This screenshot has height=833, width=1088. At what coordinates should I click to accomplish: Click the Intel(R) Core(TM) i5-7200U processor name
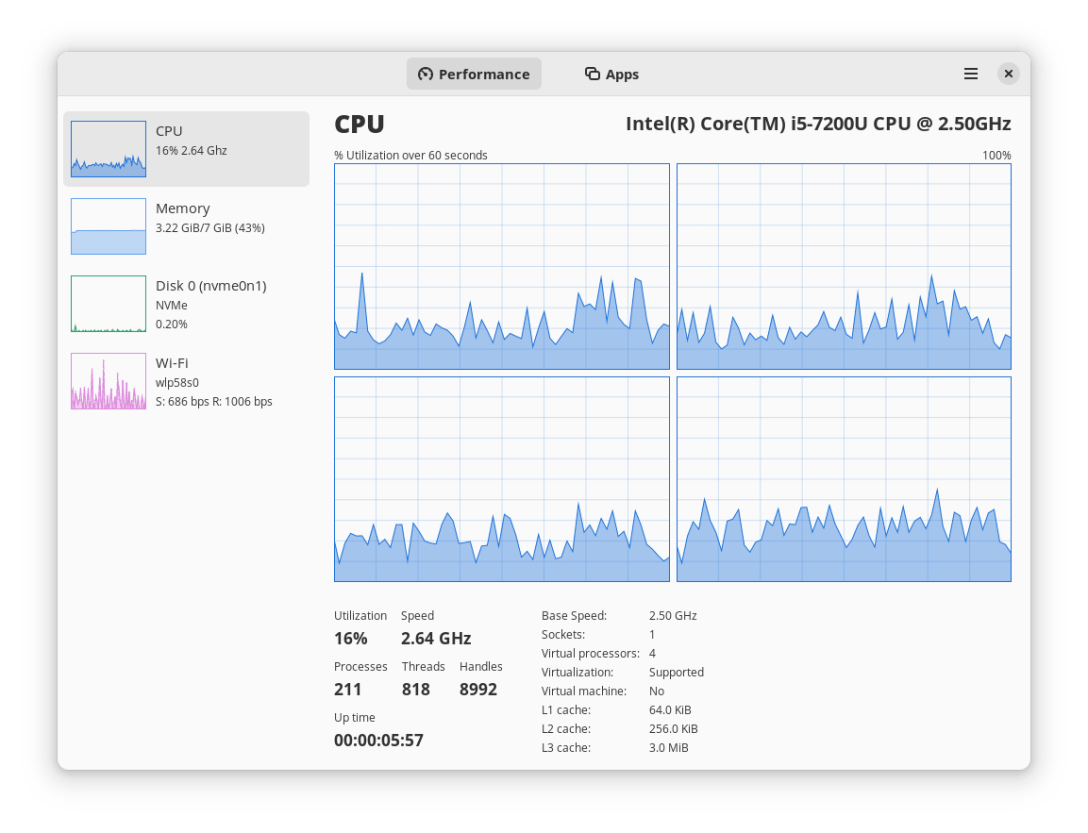818,124
